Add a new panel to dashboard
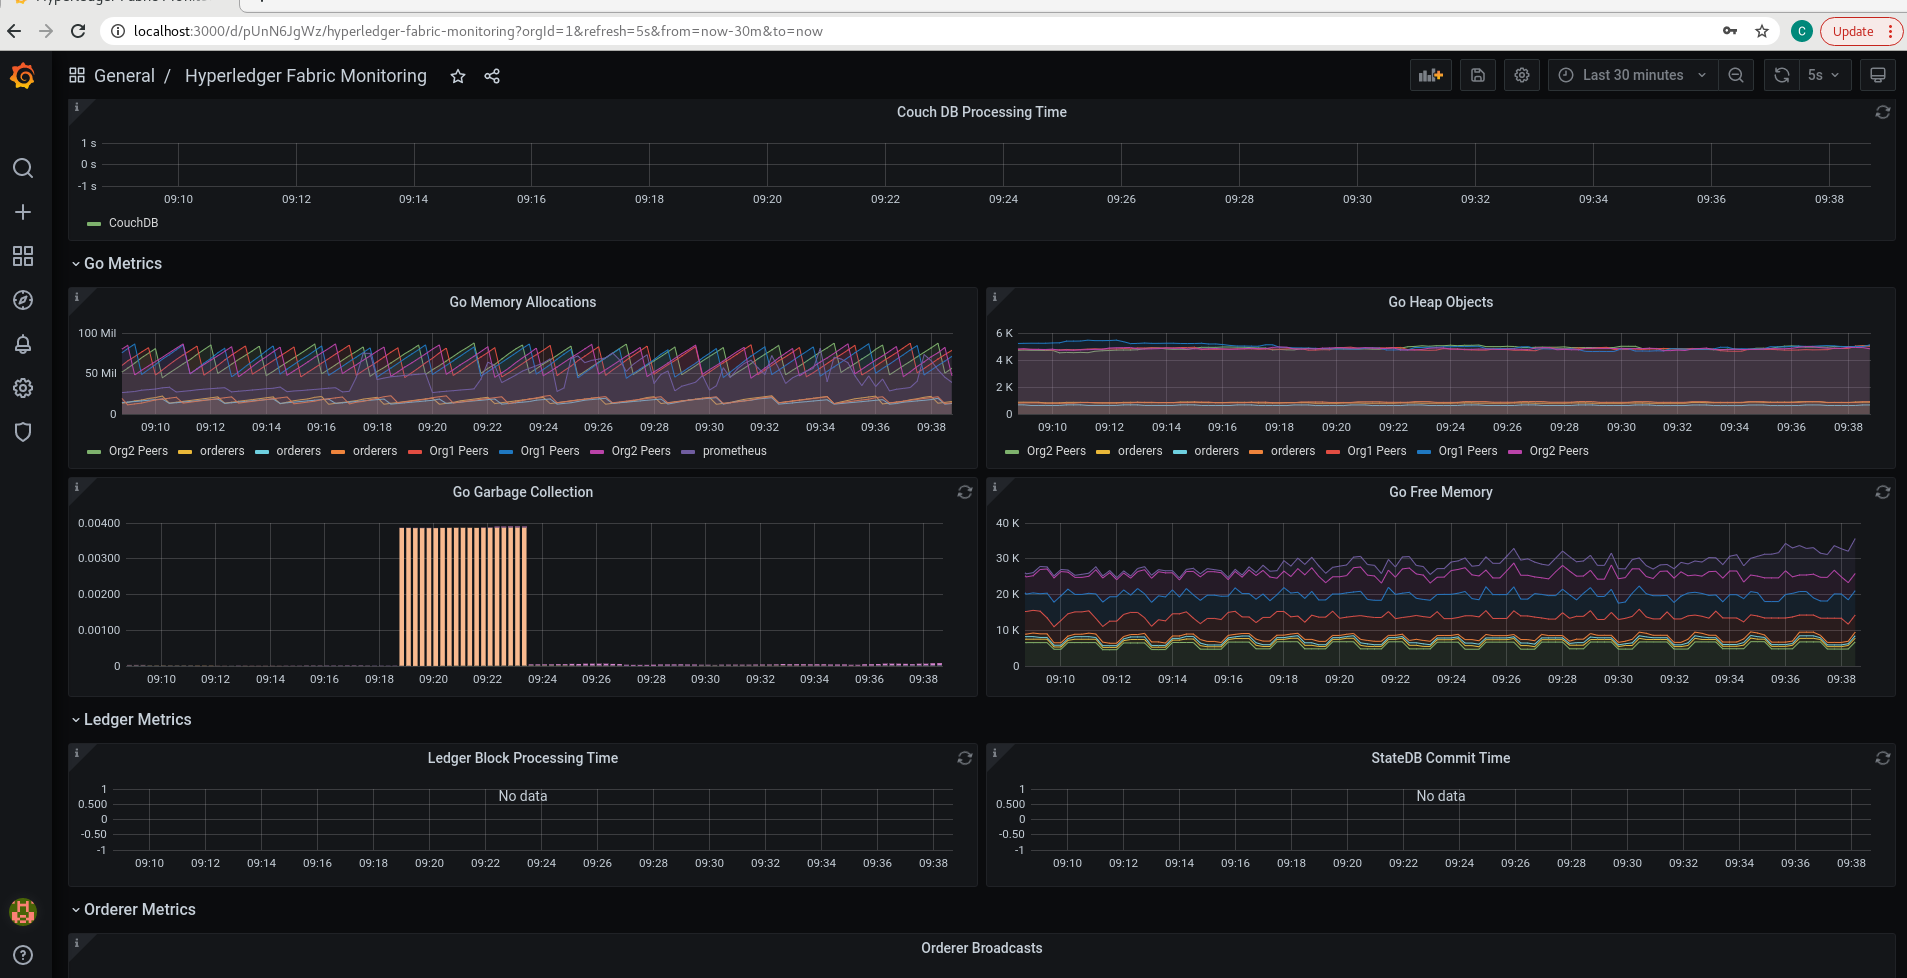 coord(1431,75)
